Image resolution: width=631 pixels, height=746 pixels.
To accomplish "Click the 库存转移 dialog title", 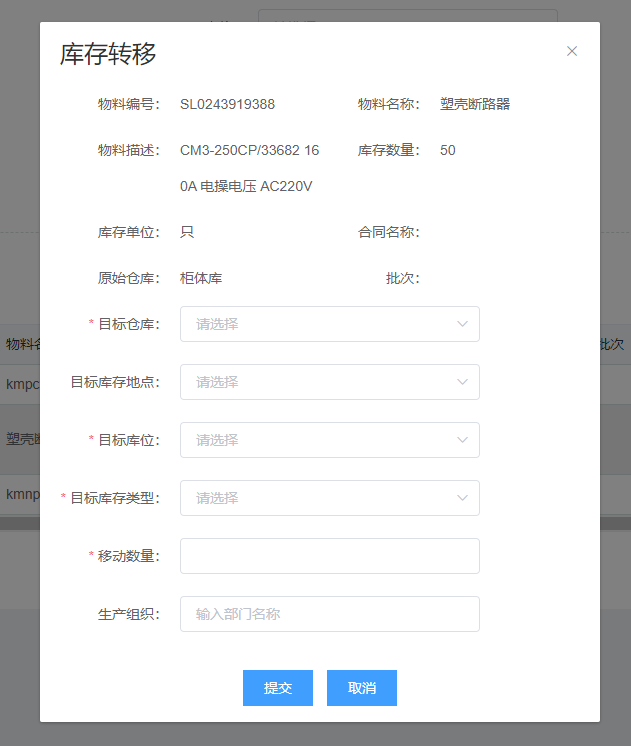I will [108, 54].
